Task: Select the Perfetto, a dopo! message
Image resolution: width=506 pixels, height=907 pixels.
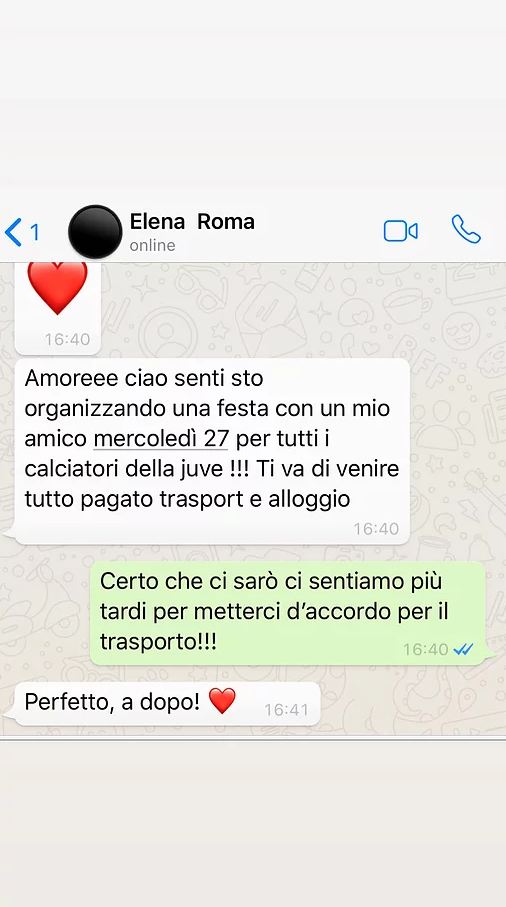Action: click(167, 703)
